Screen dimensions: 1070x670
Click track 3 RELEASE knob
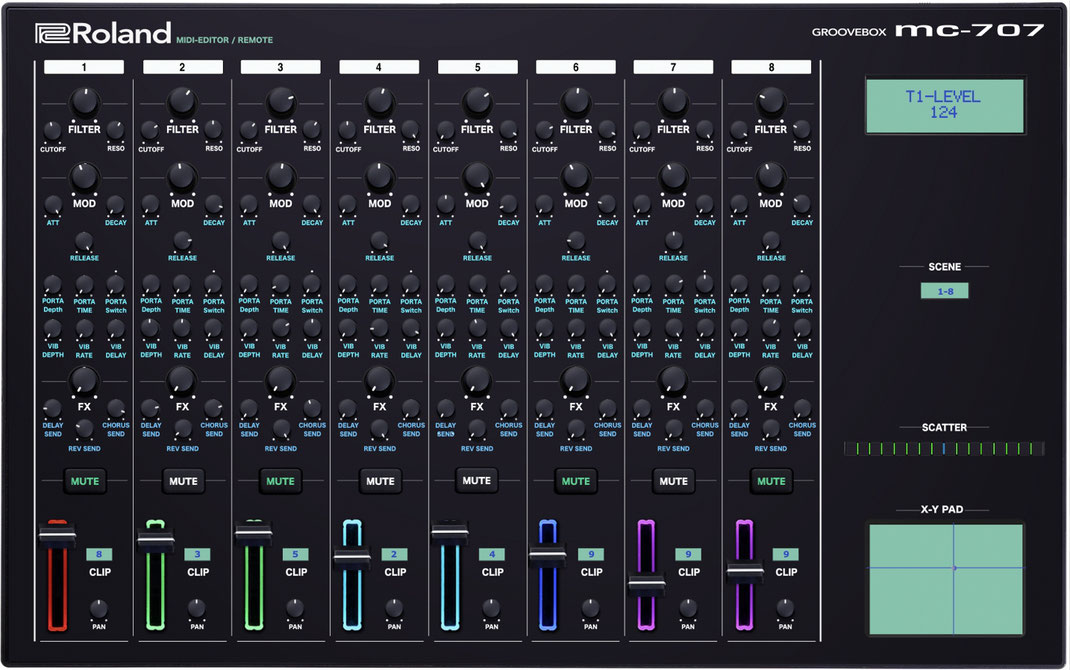click(x=280, y=241)
